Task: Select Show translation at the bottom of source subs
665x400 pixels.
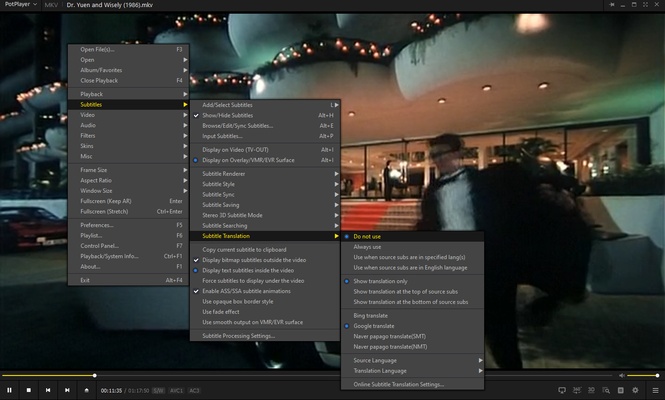Action: click(x=412, y=302)
